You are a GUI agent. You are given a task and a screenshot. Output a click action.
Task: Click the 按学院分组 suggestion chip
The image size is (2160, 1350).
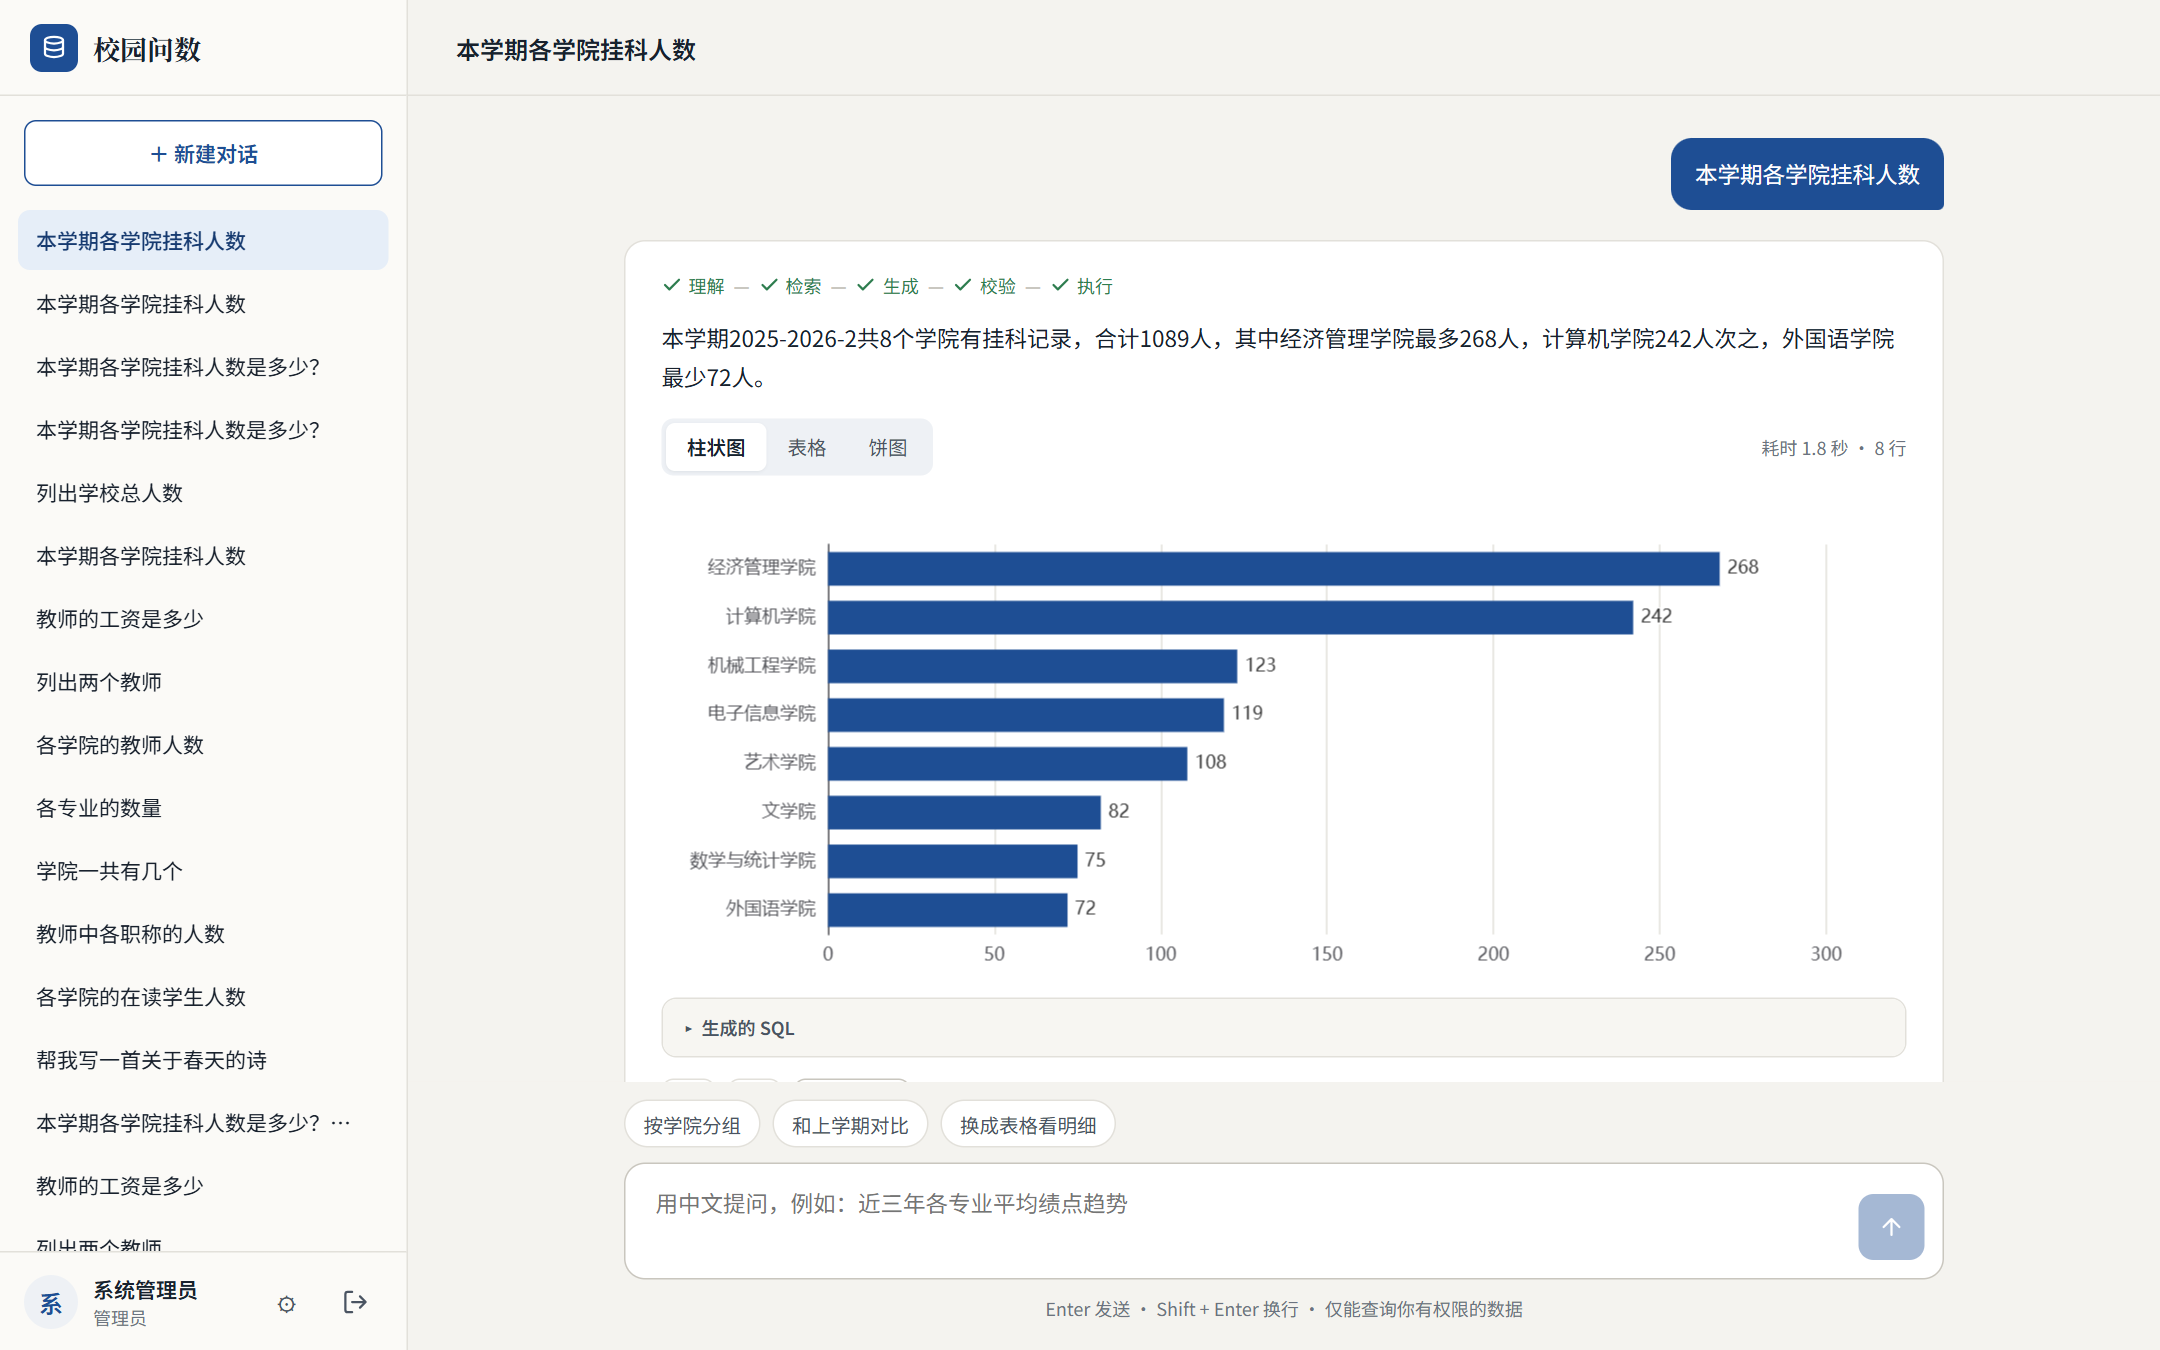tap(692, 1125)
